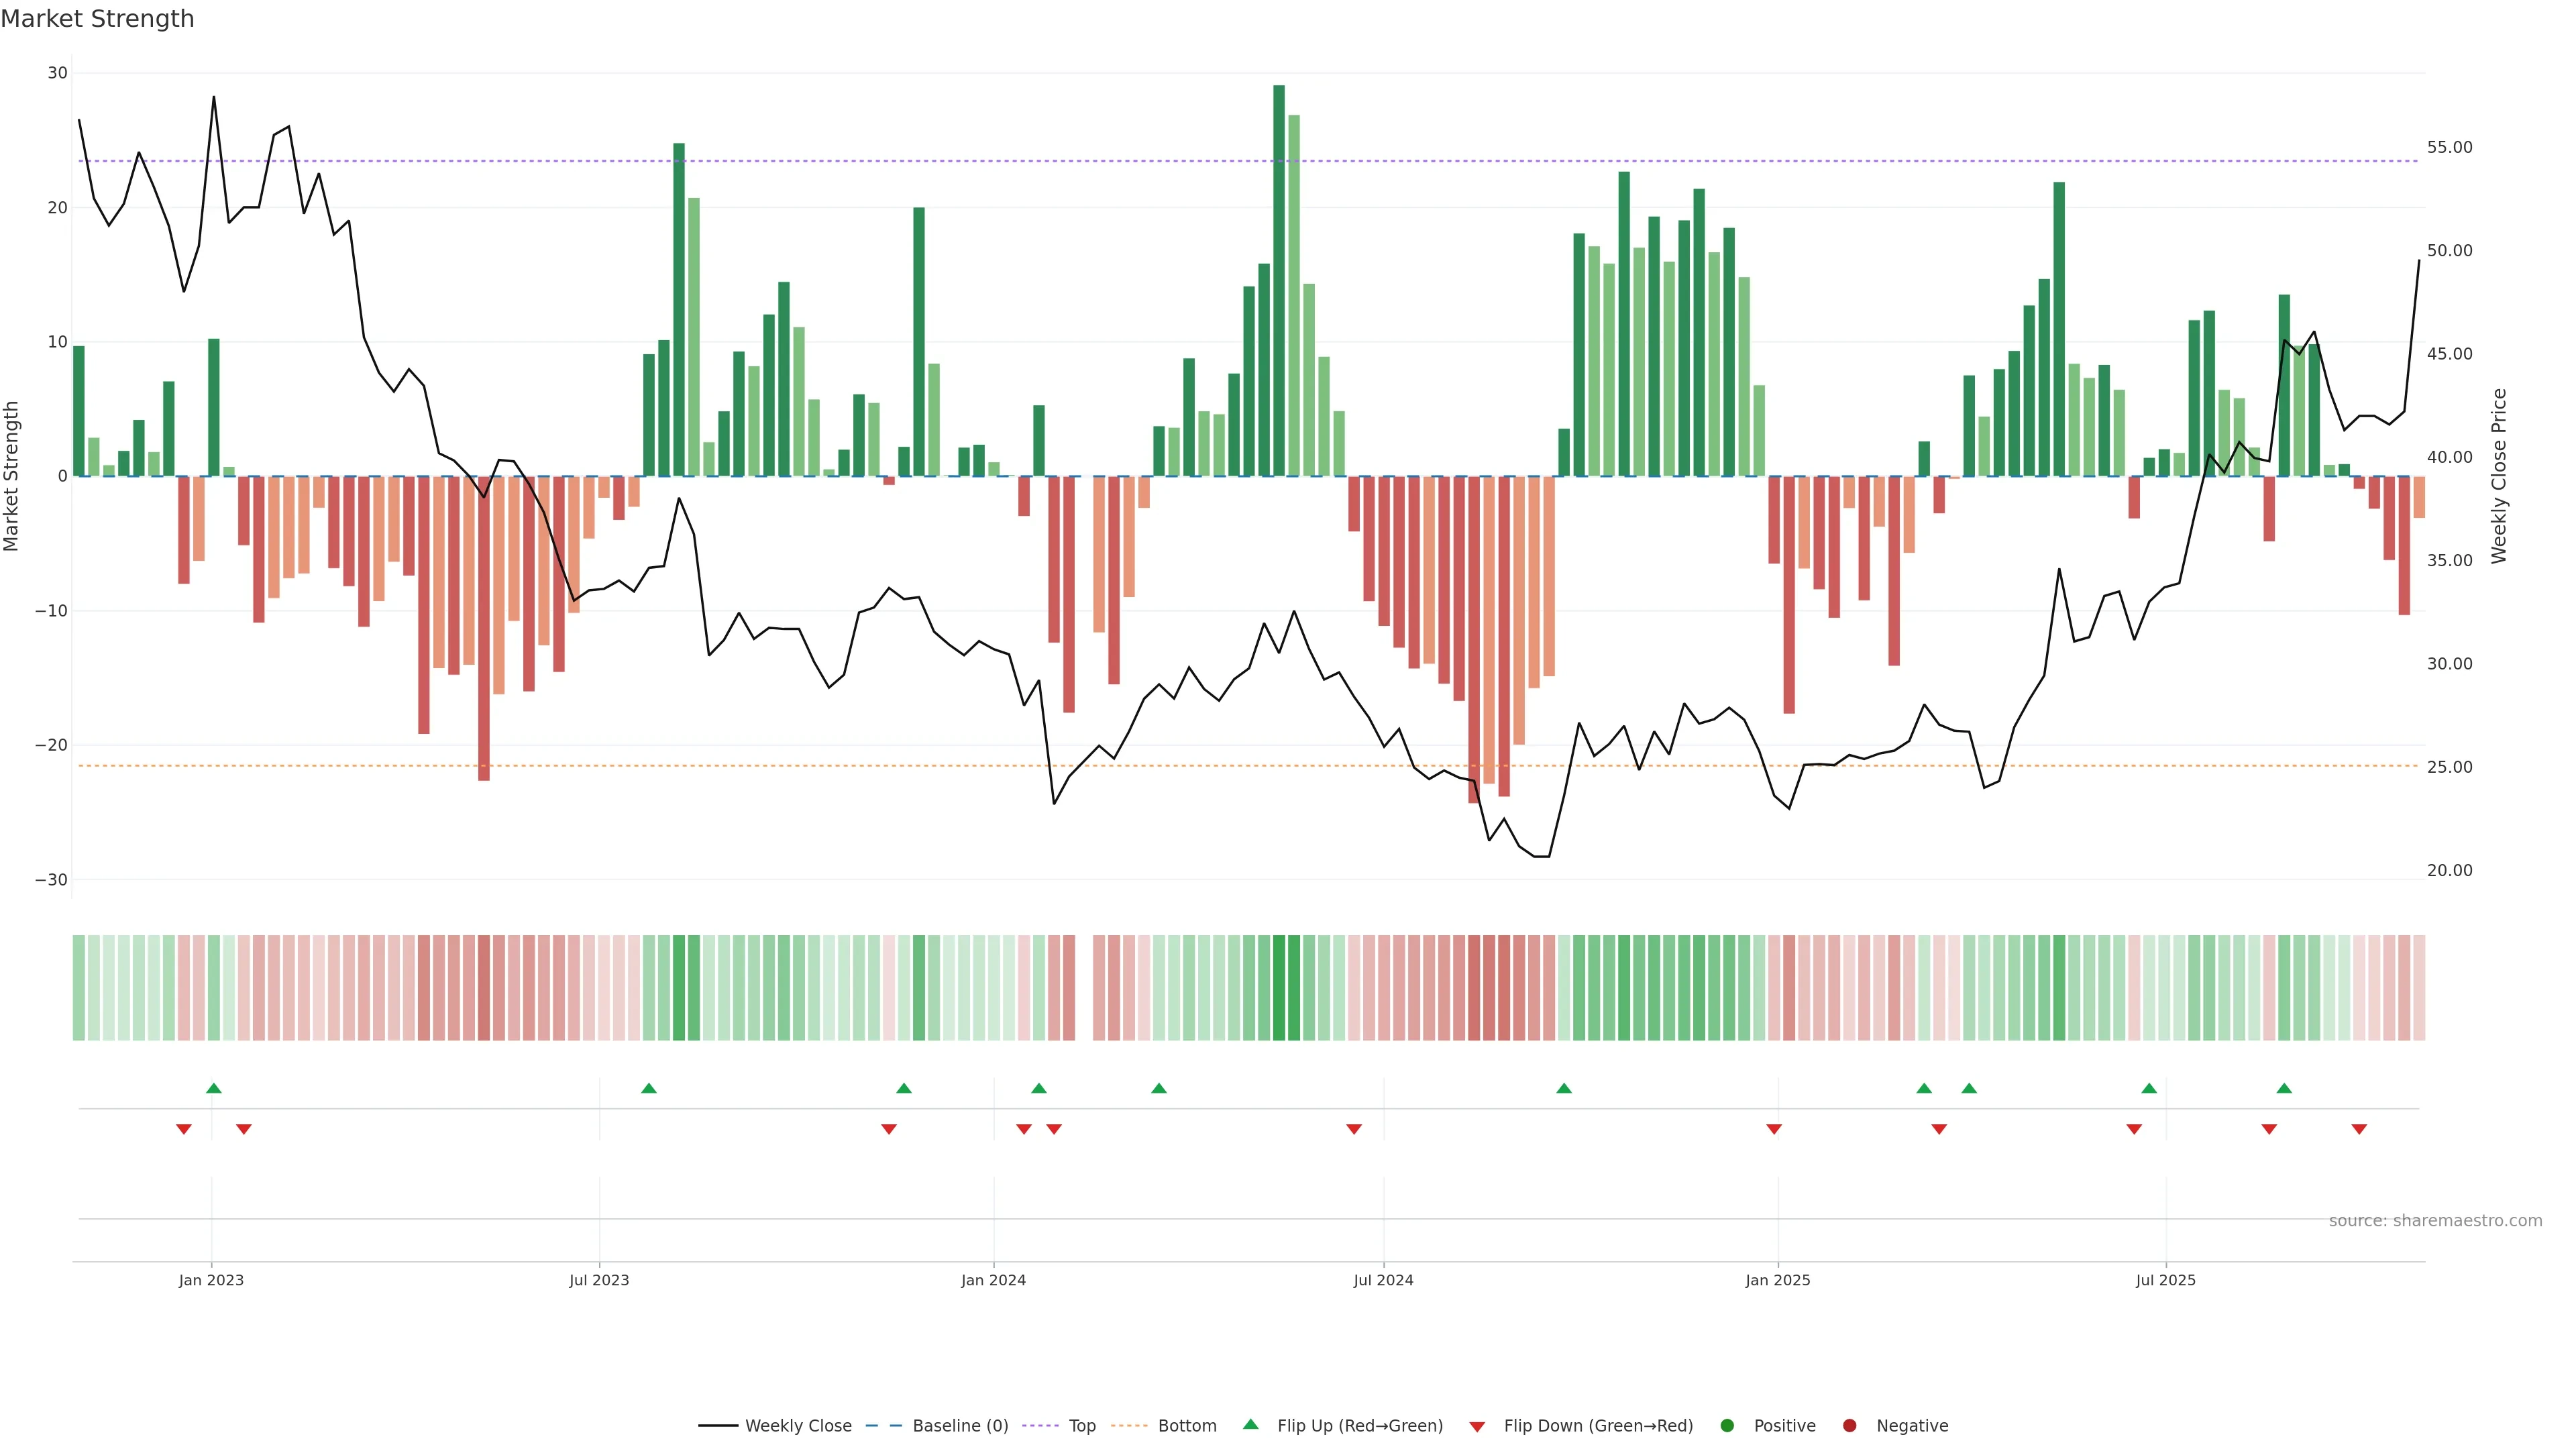Click the last red flip-down triangle marker
Image resolution: width=2576 pixels, height=1449 pixels.
point(2359,1129)
